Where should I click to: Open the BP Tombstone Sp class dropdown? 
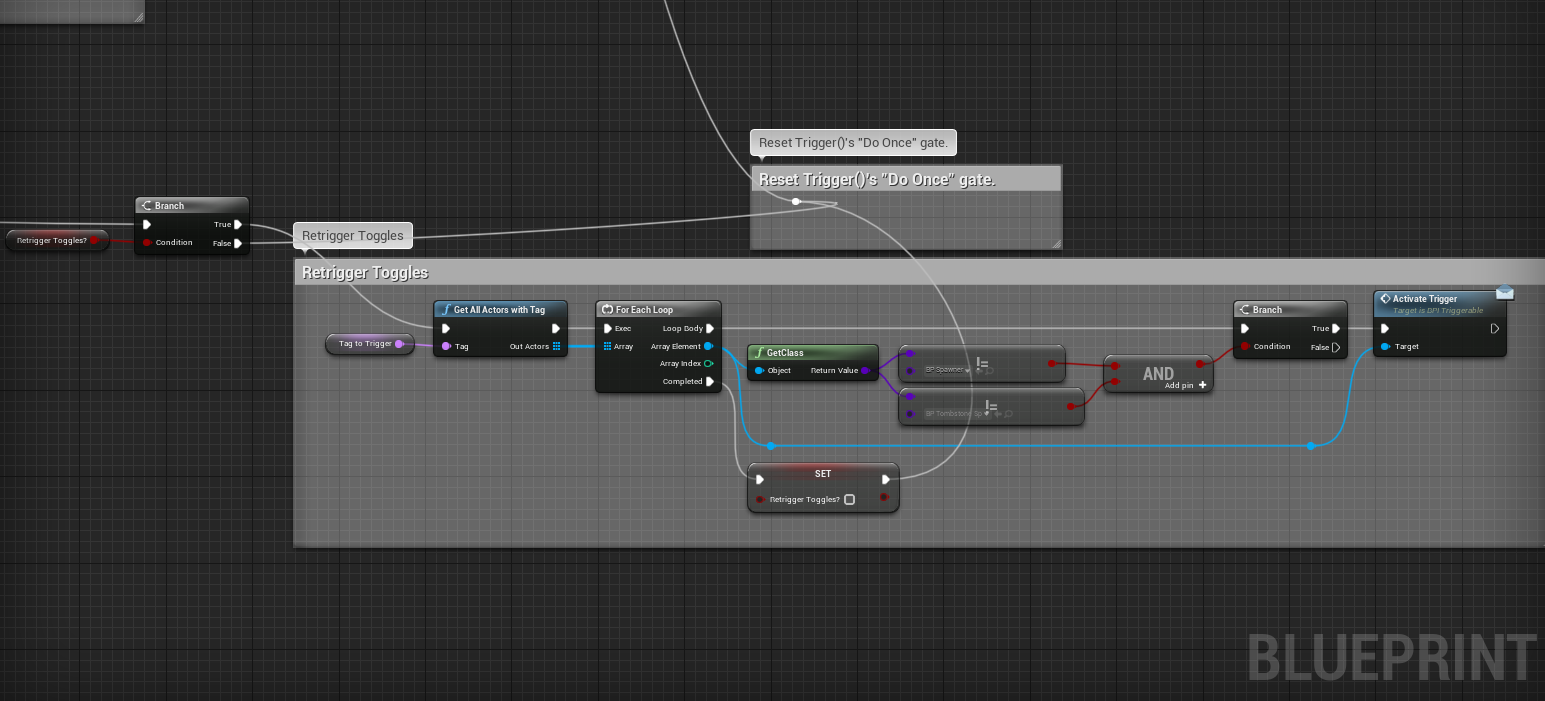[x=955, y=413]
